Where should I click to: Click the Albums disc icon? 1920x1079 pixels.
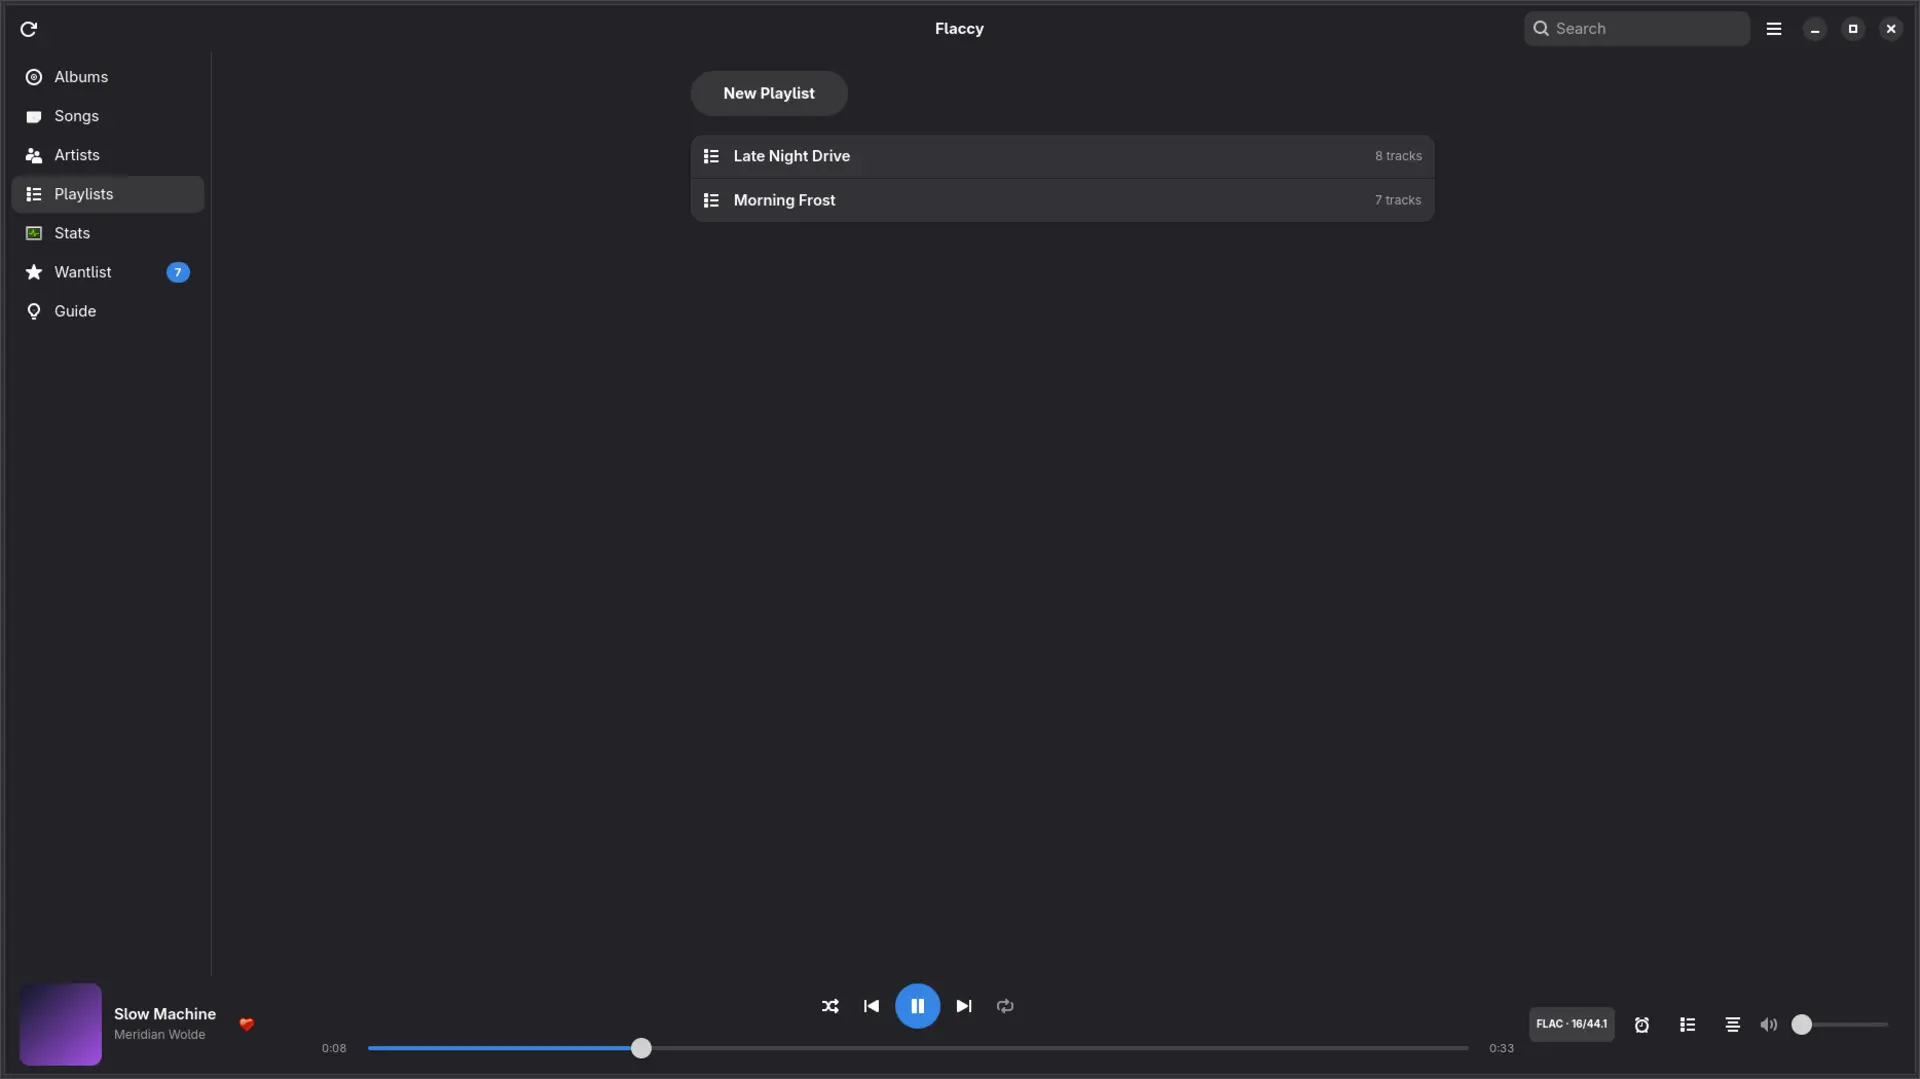(x=34, y=77)
